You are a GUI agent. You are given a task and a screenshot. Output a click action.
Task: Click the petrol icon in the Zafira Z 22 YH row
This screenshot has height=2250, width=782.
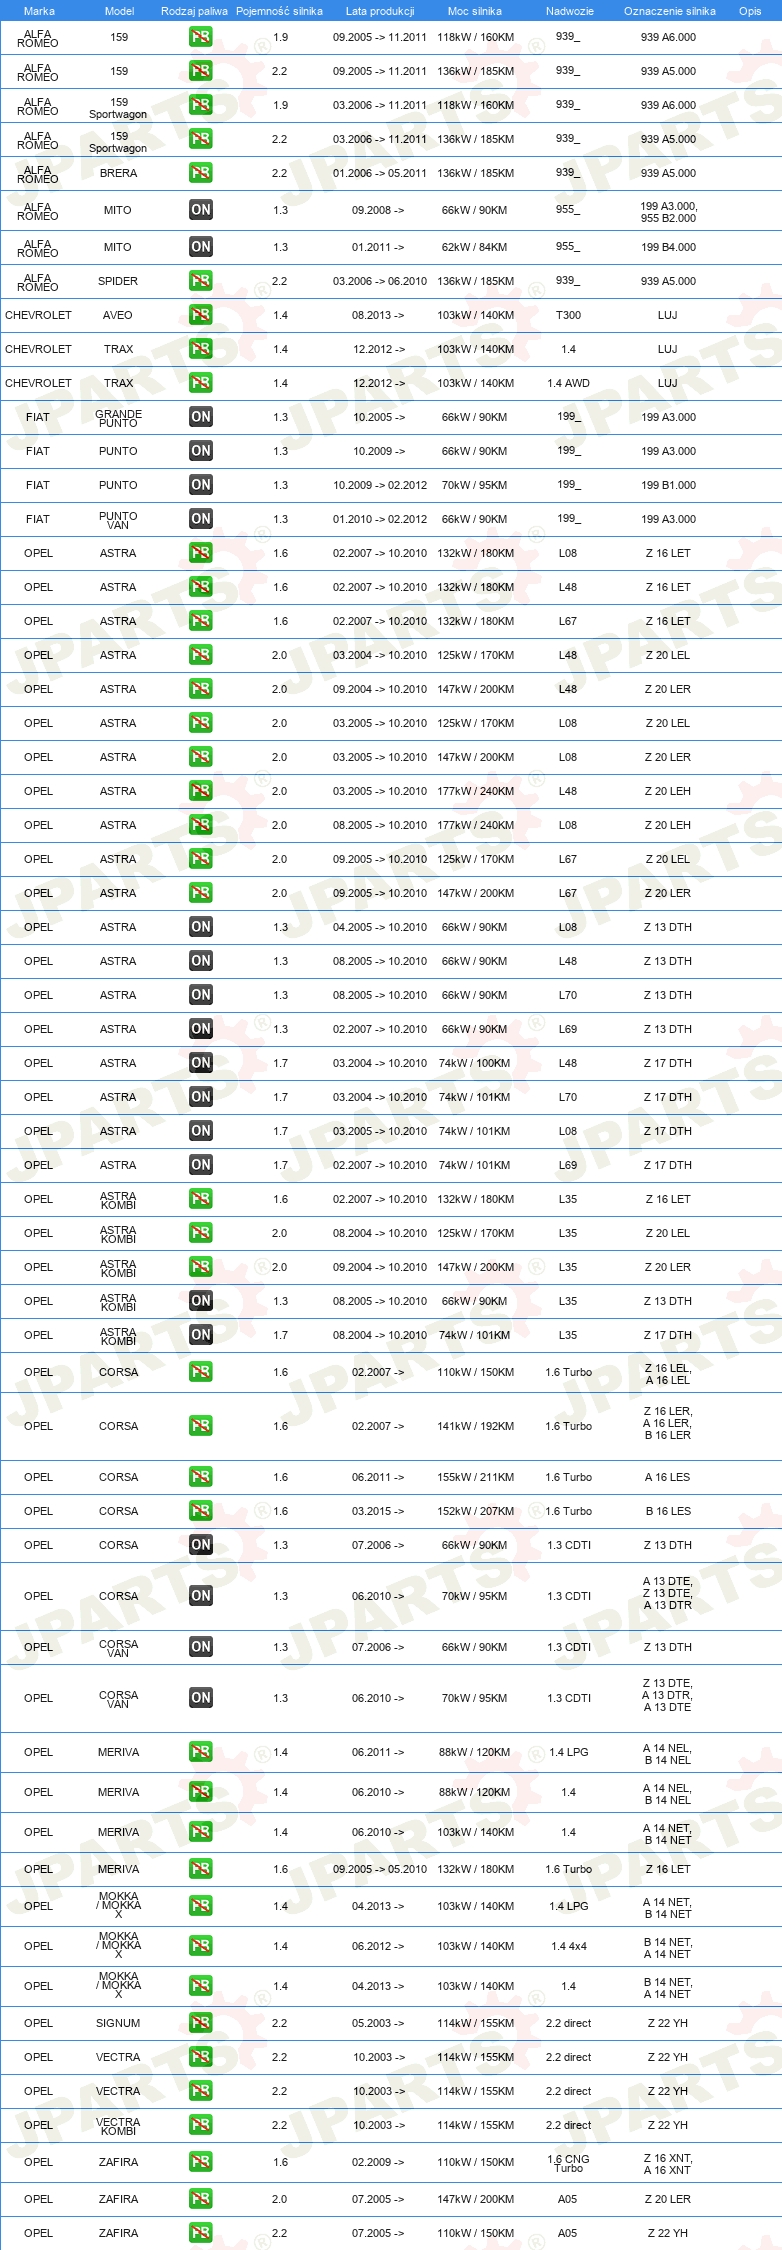[x=200, y=2233]
